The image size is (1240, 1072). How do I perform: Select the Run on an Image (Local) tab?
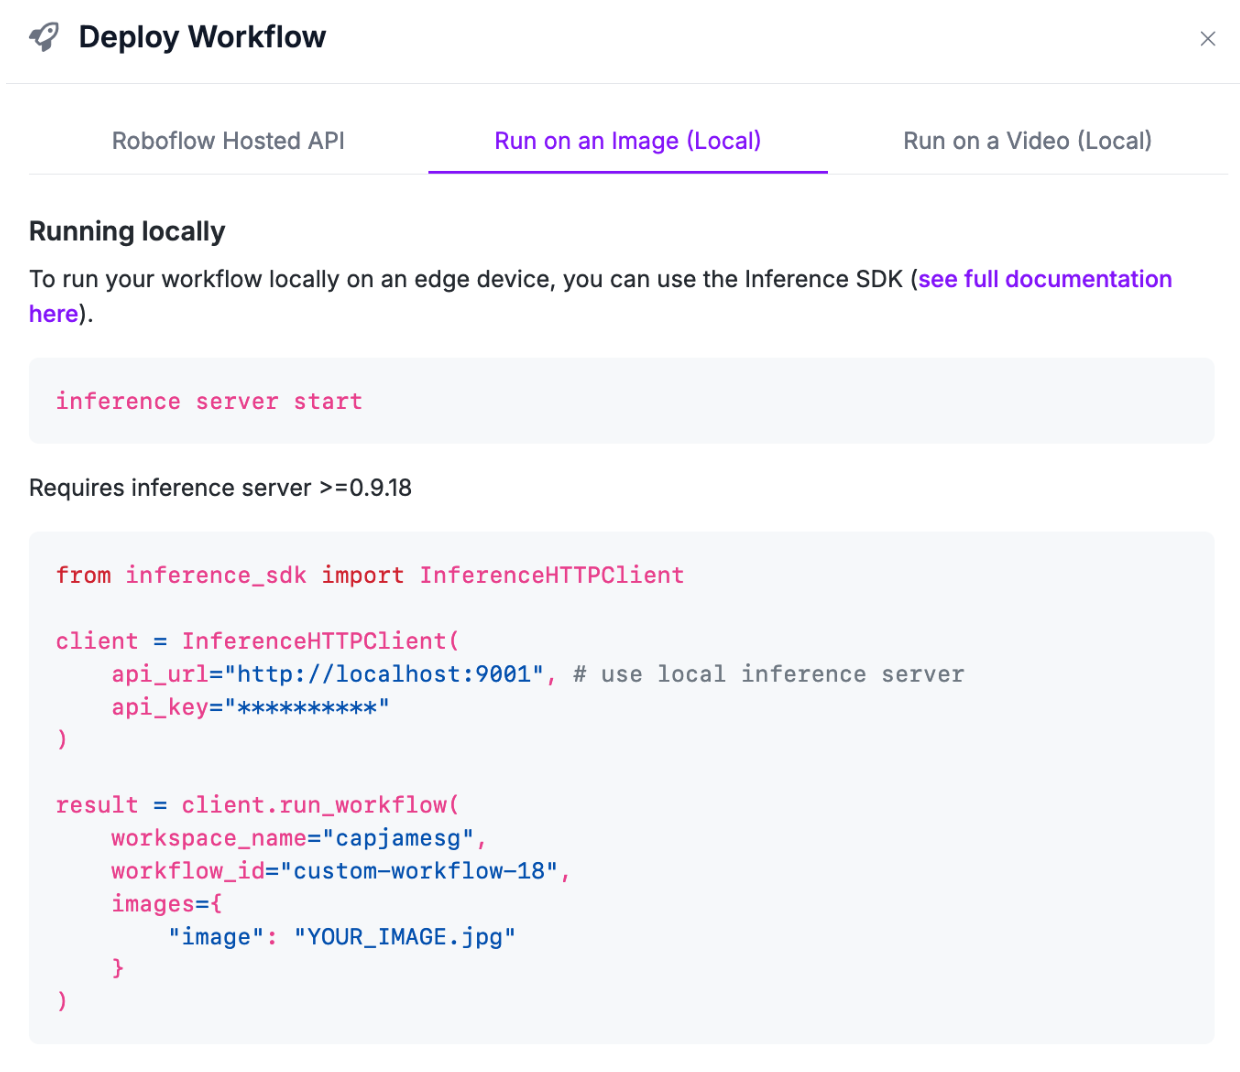(x=627, y=141)
